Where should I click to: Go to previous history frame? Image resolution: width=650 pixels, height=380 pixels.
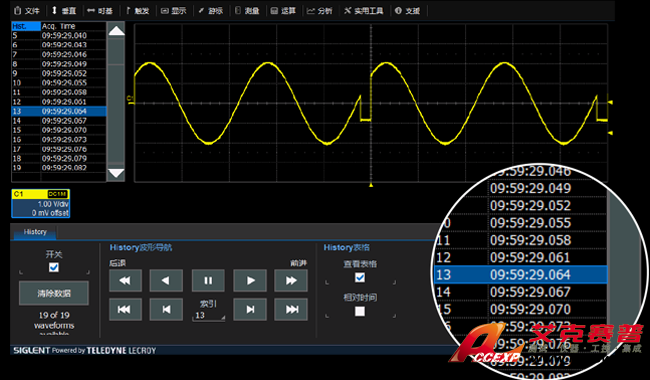[166, 309]
